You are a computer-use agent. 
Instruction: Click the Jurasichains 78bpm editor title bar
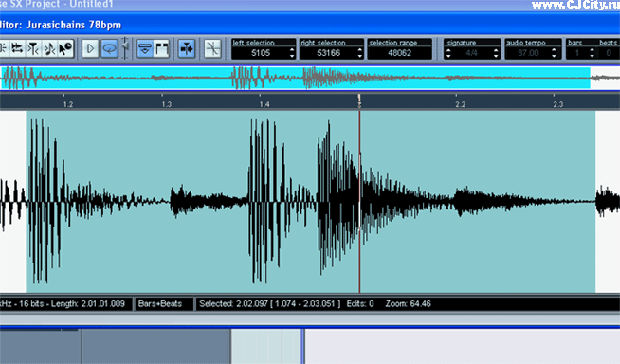(x=310, y=25)
